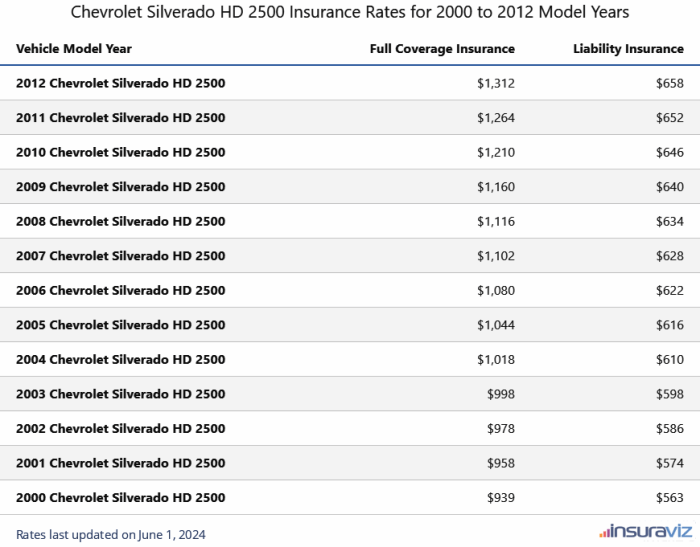The width and height of the screenshot is (700, 547).
Task: Click the Vehicle Model Year column header
Action: tap(74, 48)
